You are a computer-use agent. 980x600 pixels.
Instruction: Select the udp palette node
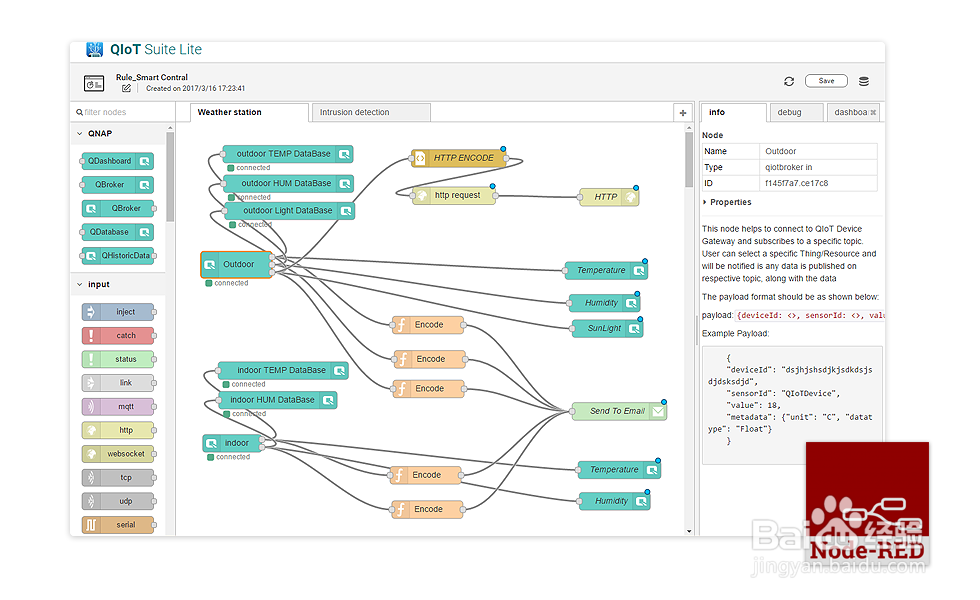(118, 501)
